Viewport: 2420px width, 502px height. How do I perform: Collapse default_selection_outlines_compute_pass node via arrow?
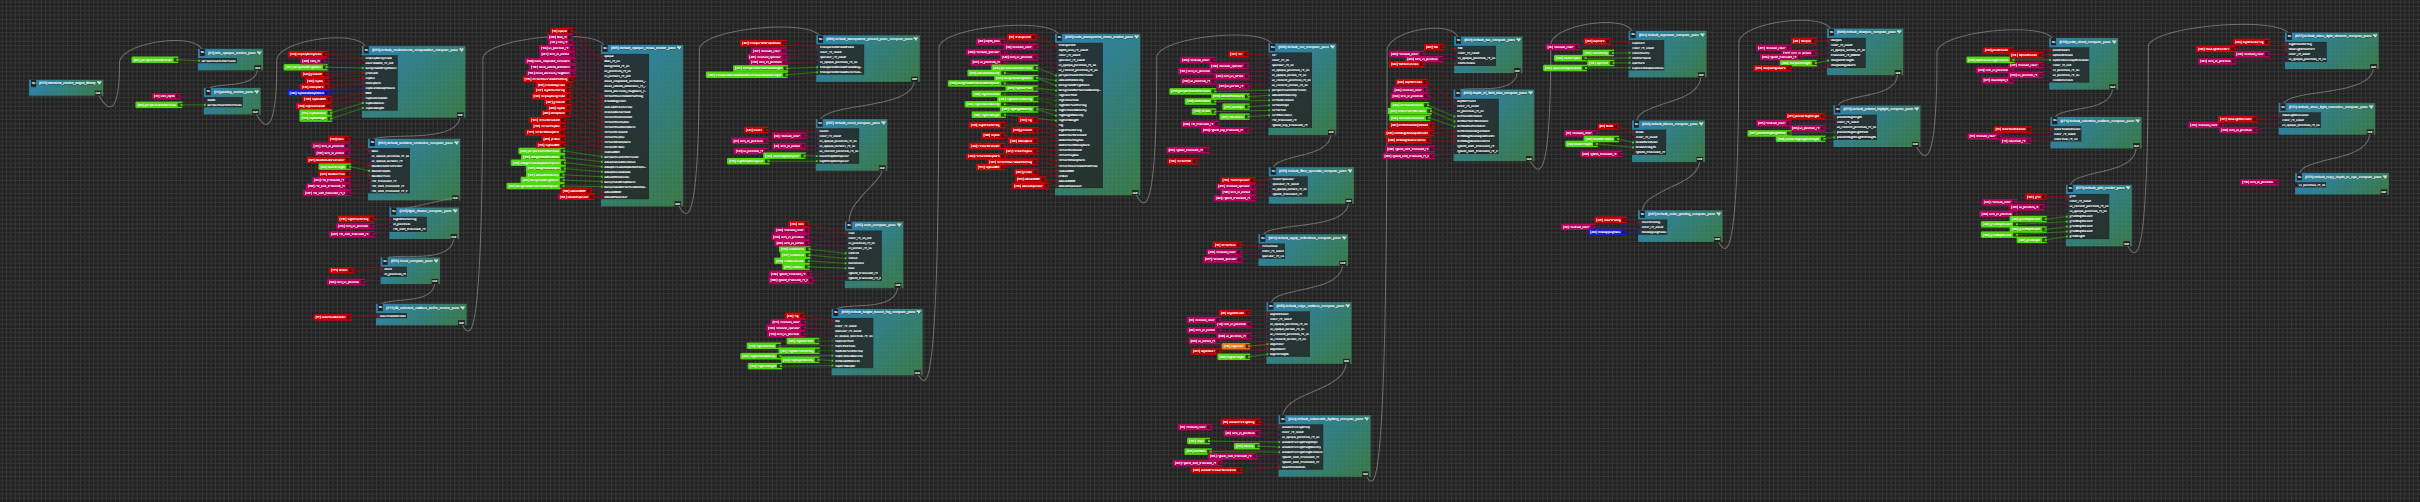coord(2138,121)
